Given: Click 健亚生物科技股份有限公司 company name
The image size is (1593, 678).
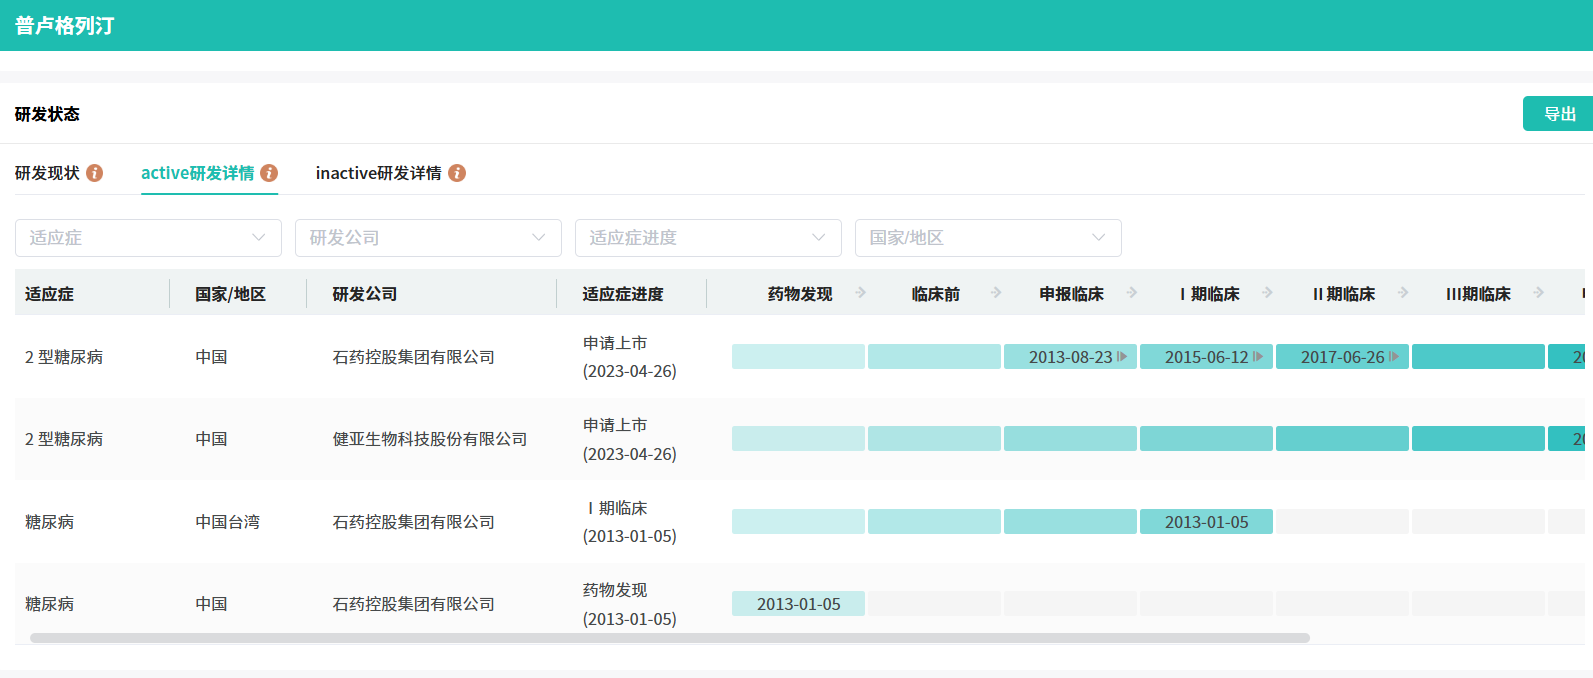Looking at the screenshot, I should [x=430, y=439].
